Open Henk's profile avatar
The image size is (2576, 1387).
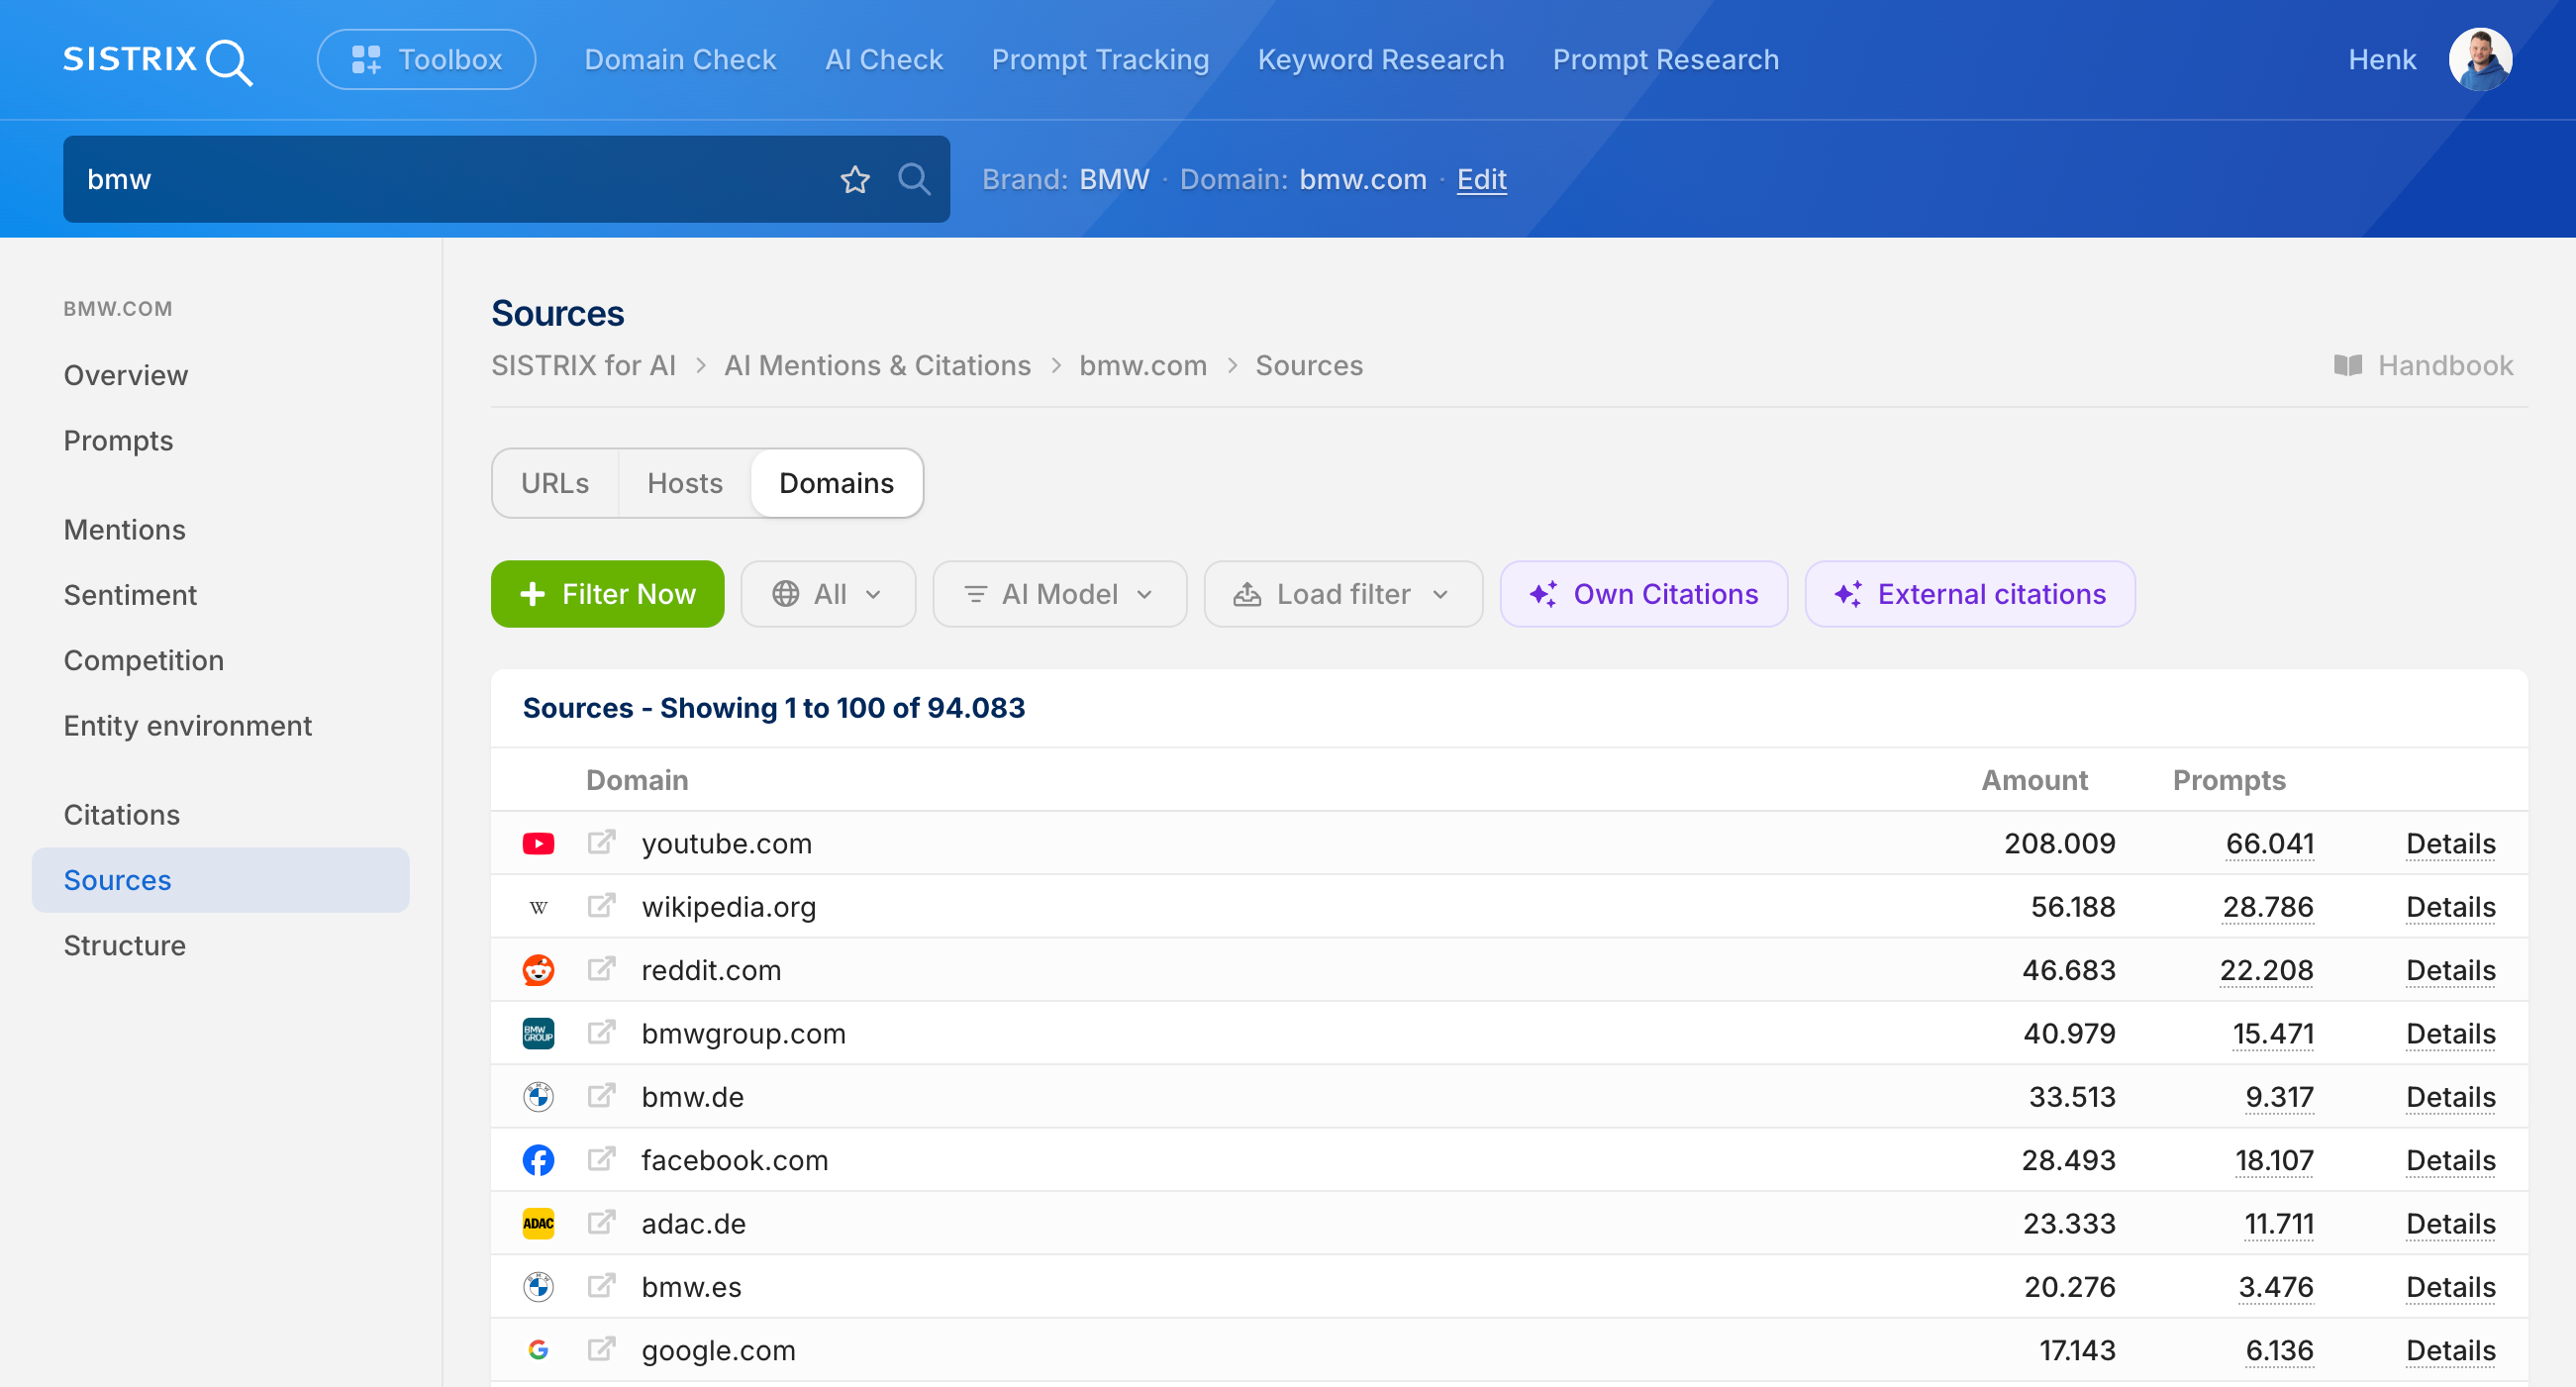(x=2480, y=60)
